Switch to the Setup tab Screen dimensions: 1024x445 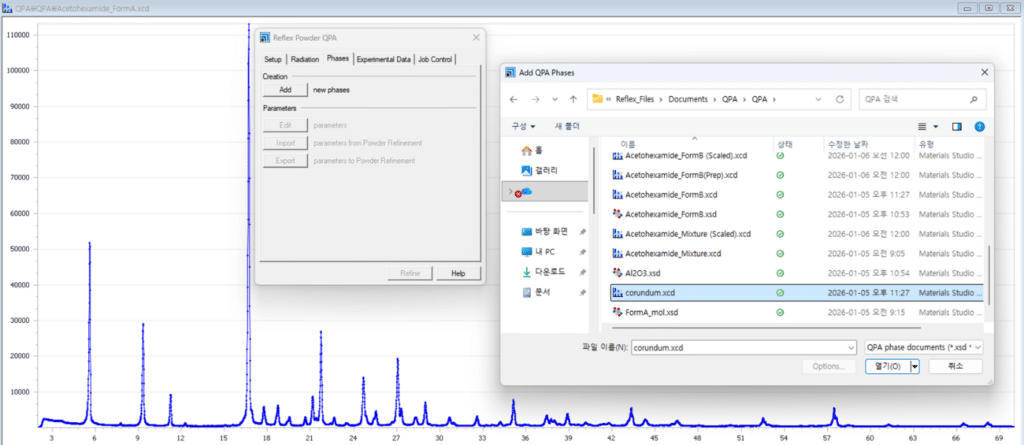pyautogui.click(x=273, y=59)
